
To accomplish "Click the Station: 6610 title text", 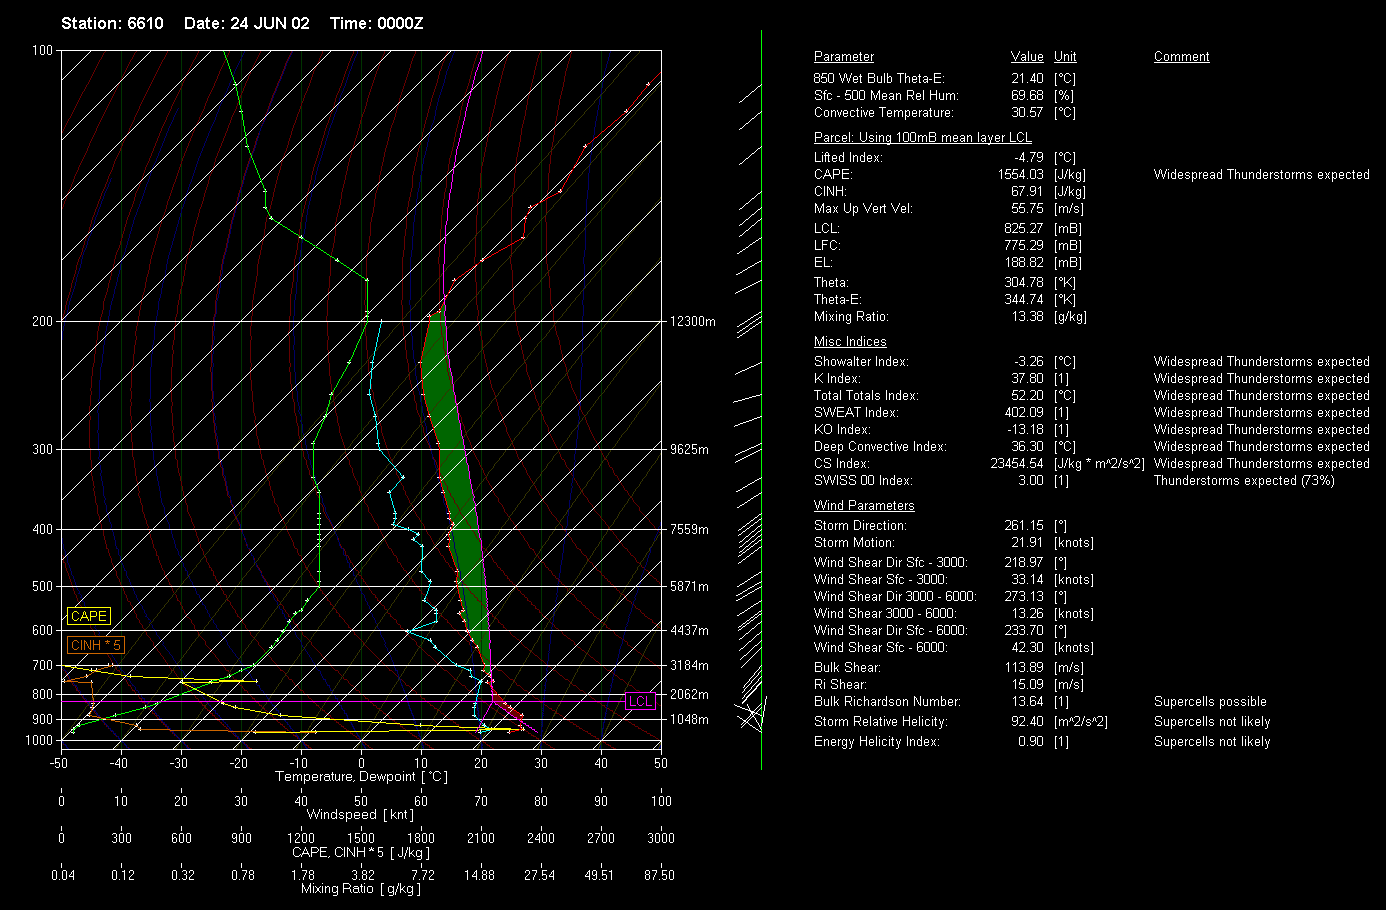I will 112,23.
